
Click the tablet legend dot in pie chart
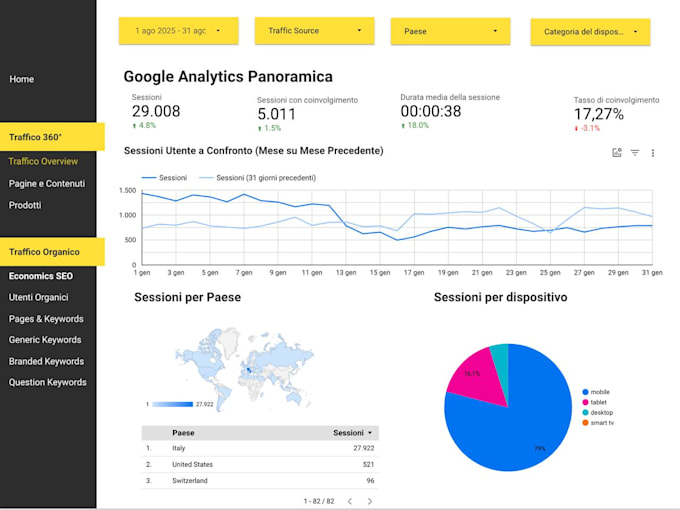[585, 402]
